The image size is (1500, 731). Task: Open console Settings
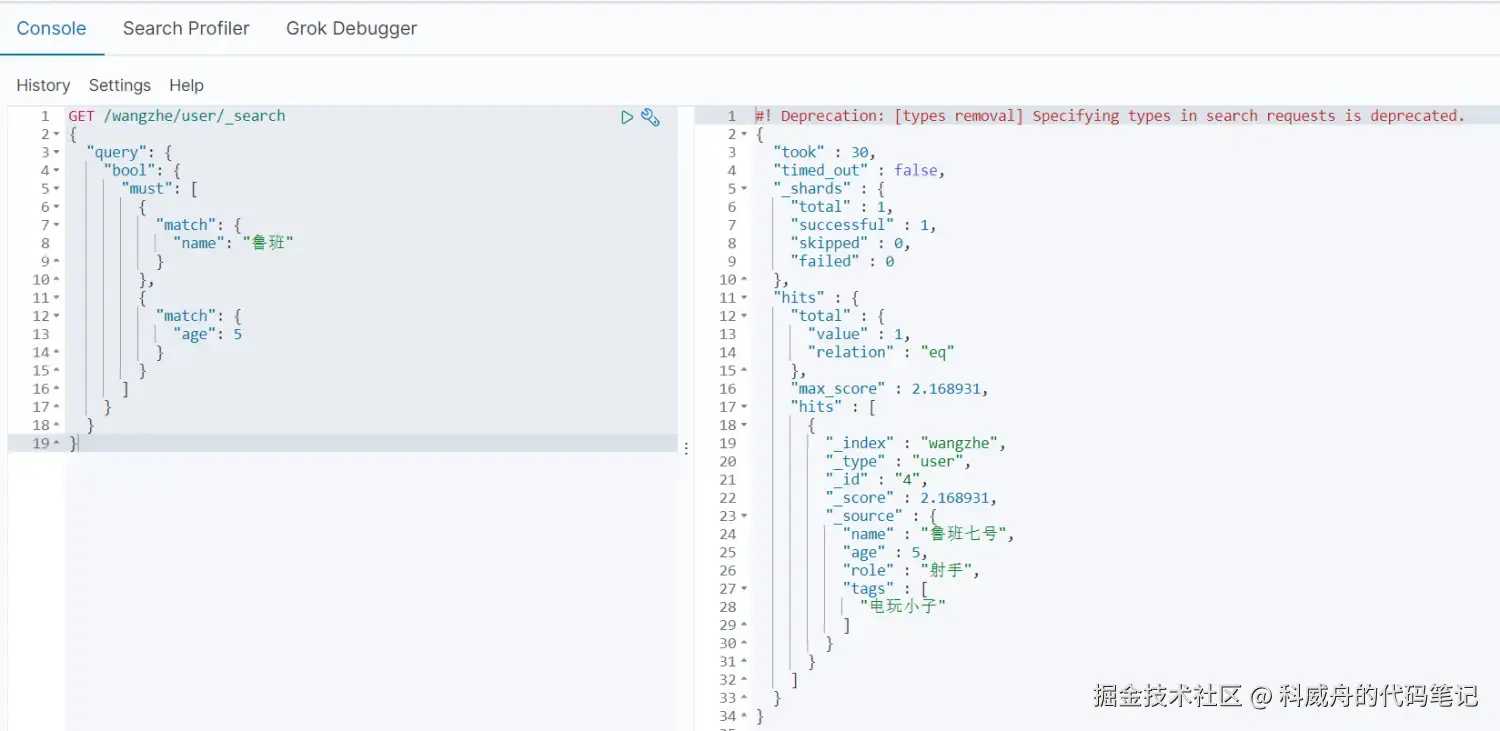click(x=120, y=85)
